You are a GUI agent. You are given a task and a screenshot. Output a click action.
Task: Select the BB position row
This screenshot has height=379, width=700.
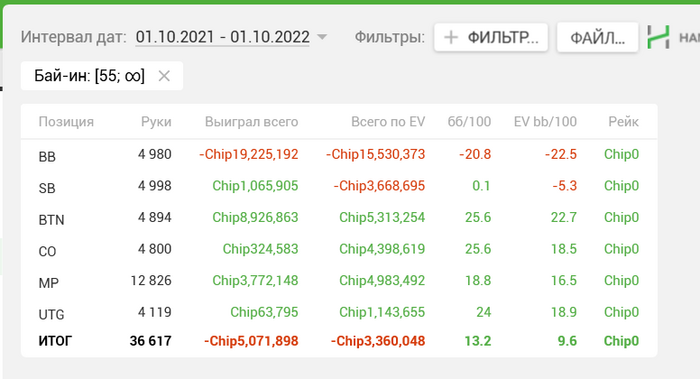coord(339,155)
